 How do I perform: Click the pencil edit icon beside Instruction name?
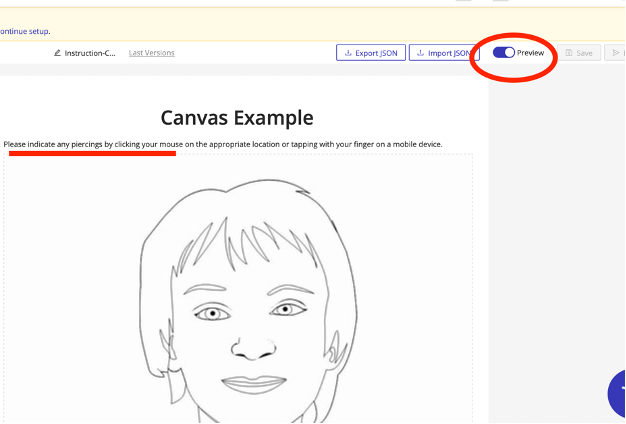pos(58,52)
